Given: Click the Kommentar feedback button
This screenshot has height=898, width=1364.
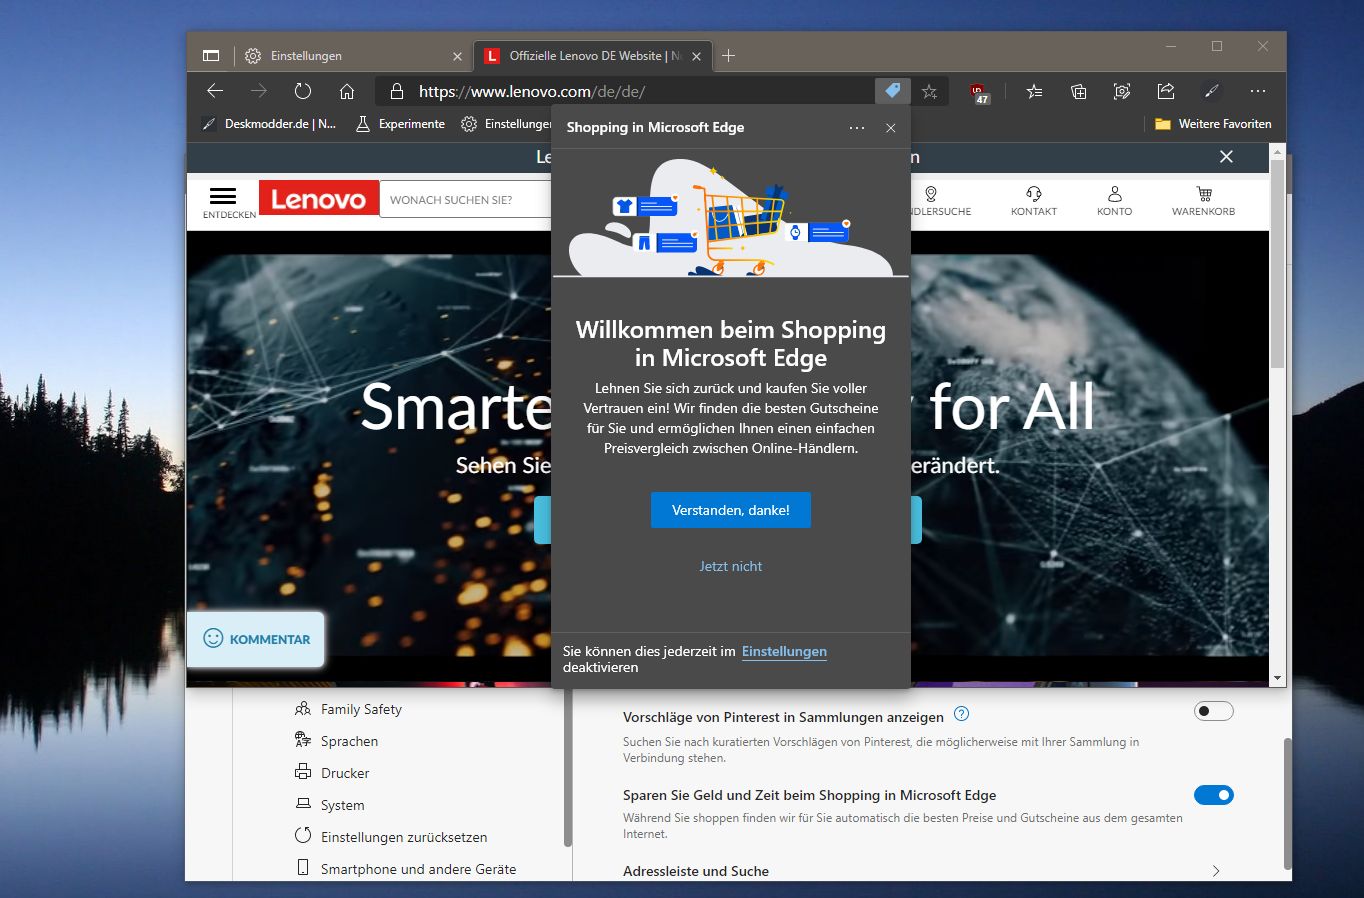Looking at the screenshot, I should click(256, 639).
